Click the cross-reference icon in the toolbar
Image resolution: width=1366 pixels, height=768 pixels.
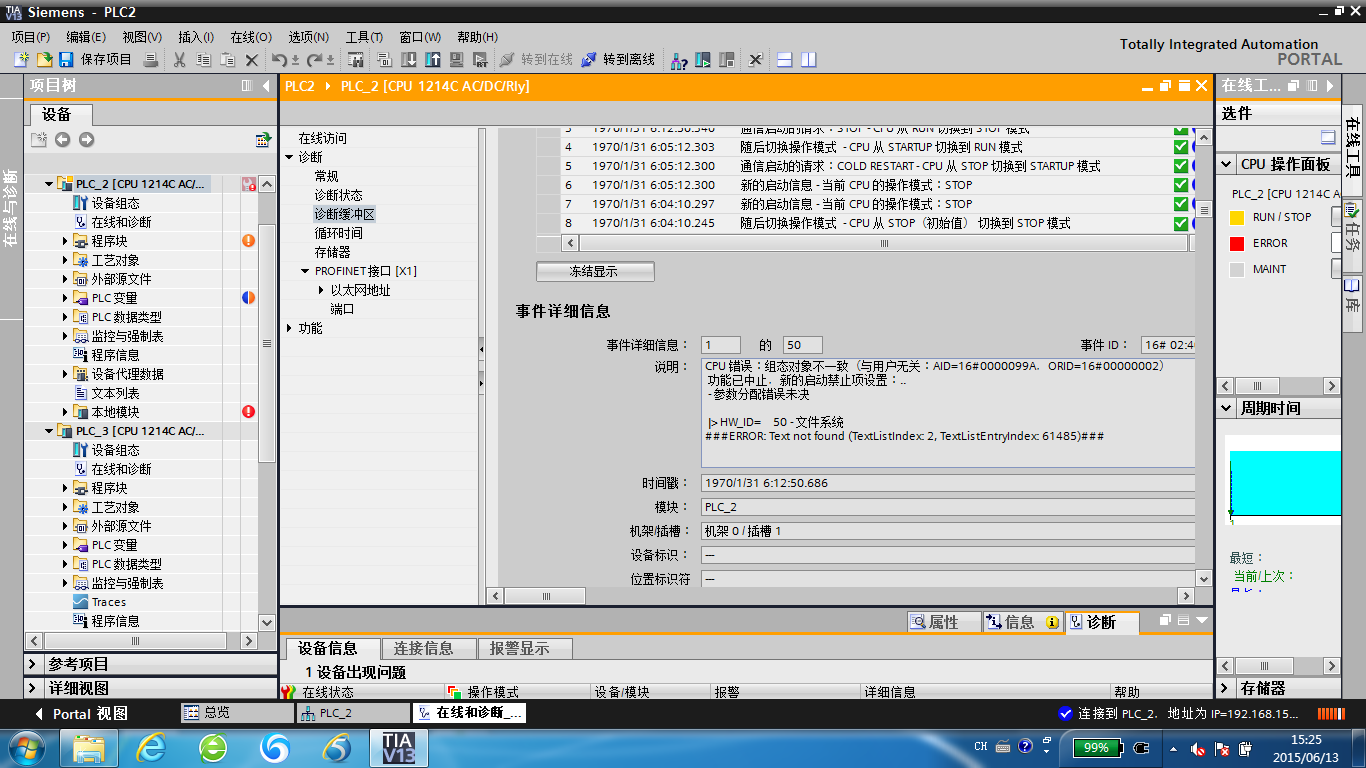click(x=756, y=60)
